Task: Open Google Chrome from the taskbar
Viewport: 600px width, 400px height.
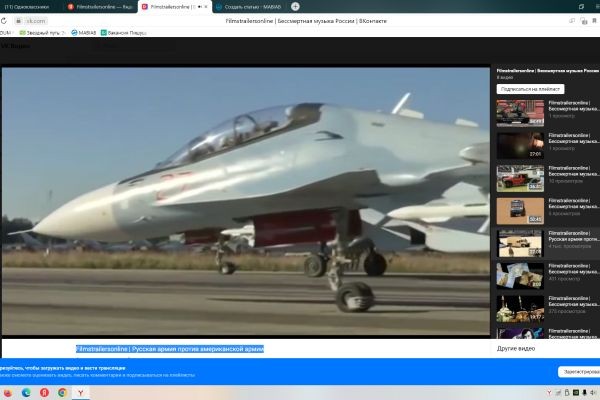Action: click(62, 393)
